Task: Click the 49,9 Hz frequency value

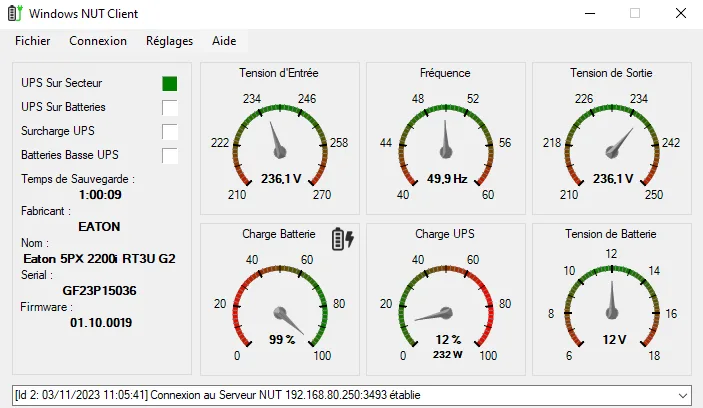Action: (x=447, y=179)
